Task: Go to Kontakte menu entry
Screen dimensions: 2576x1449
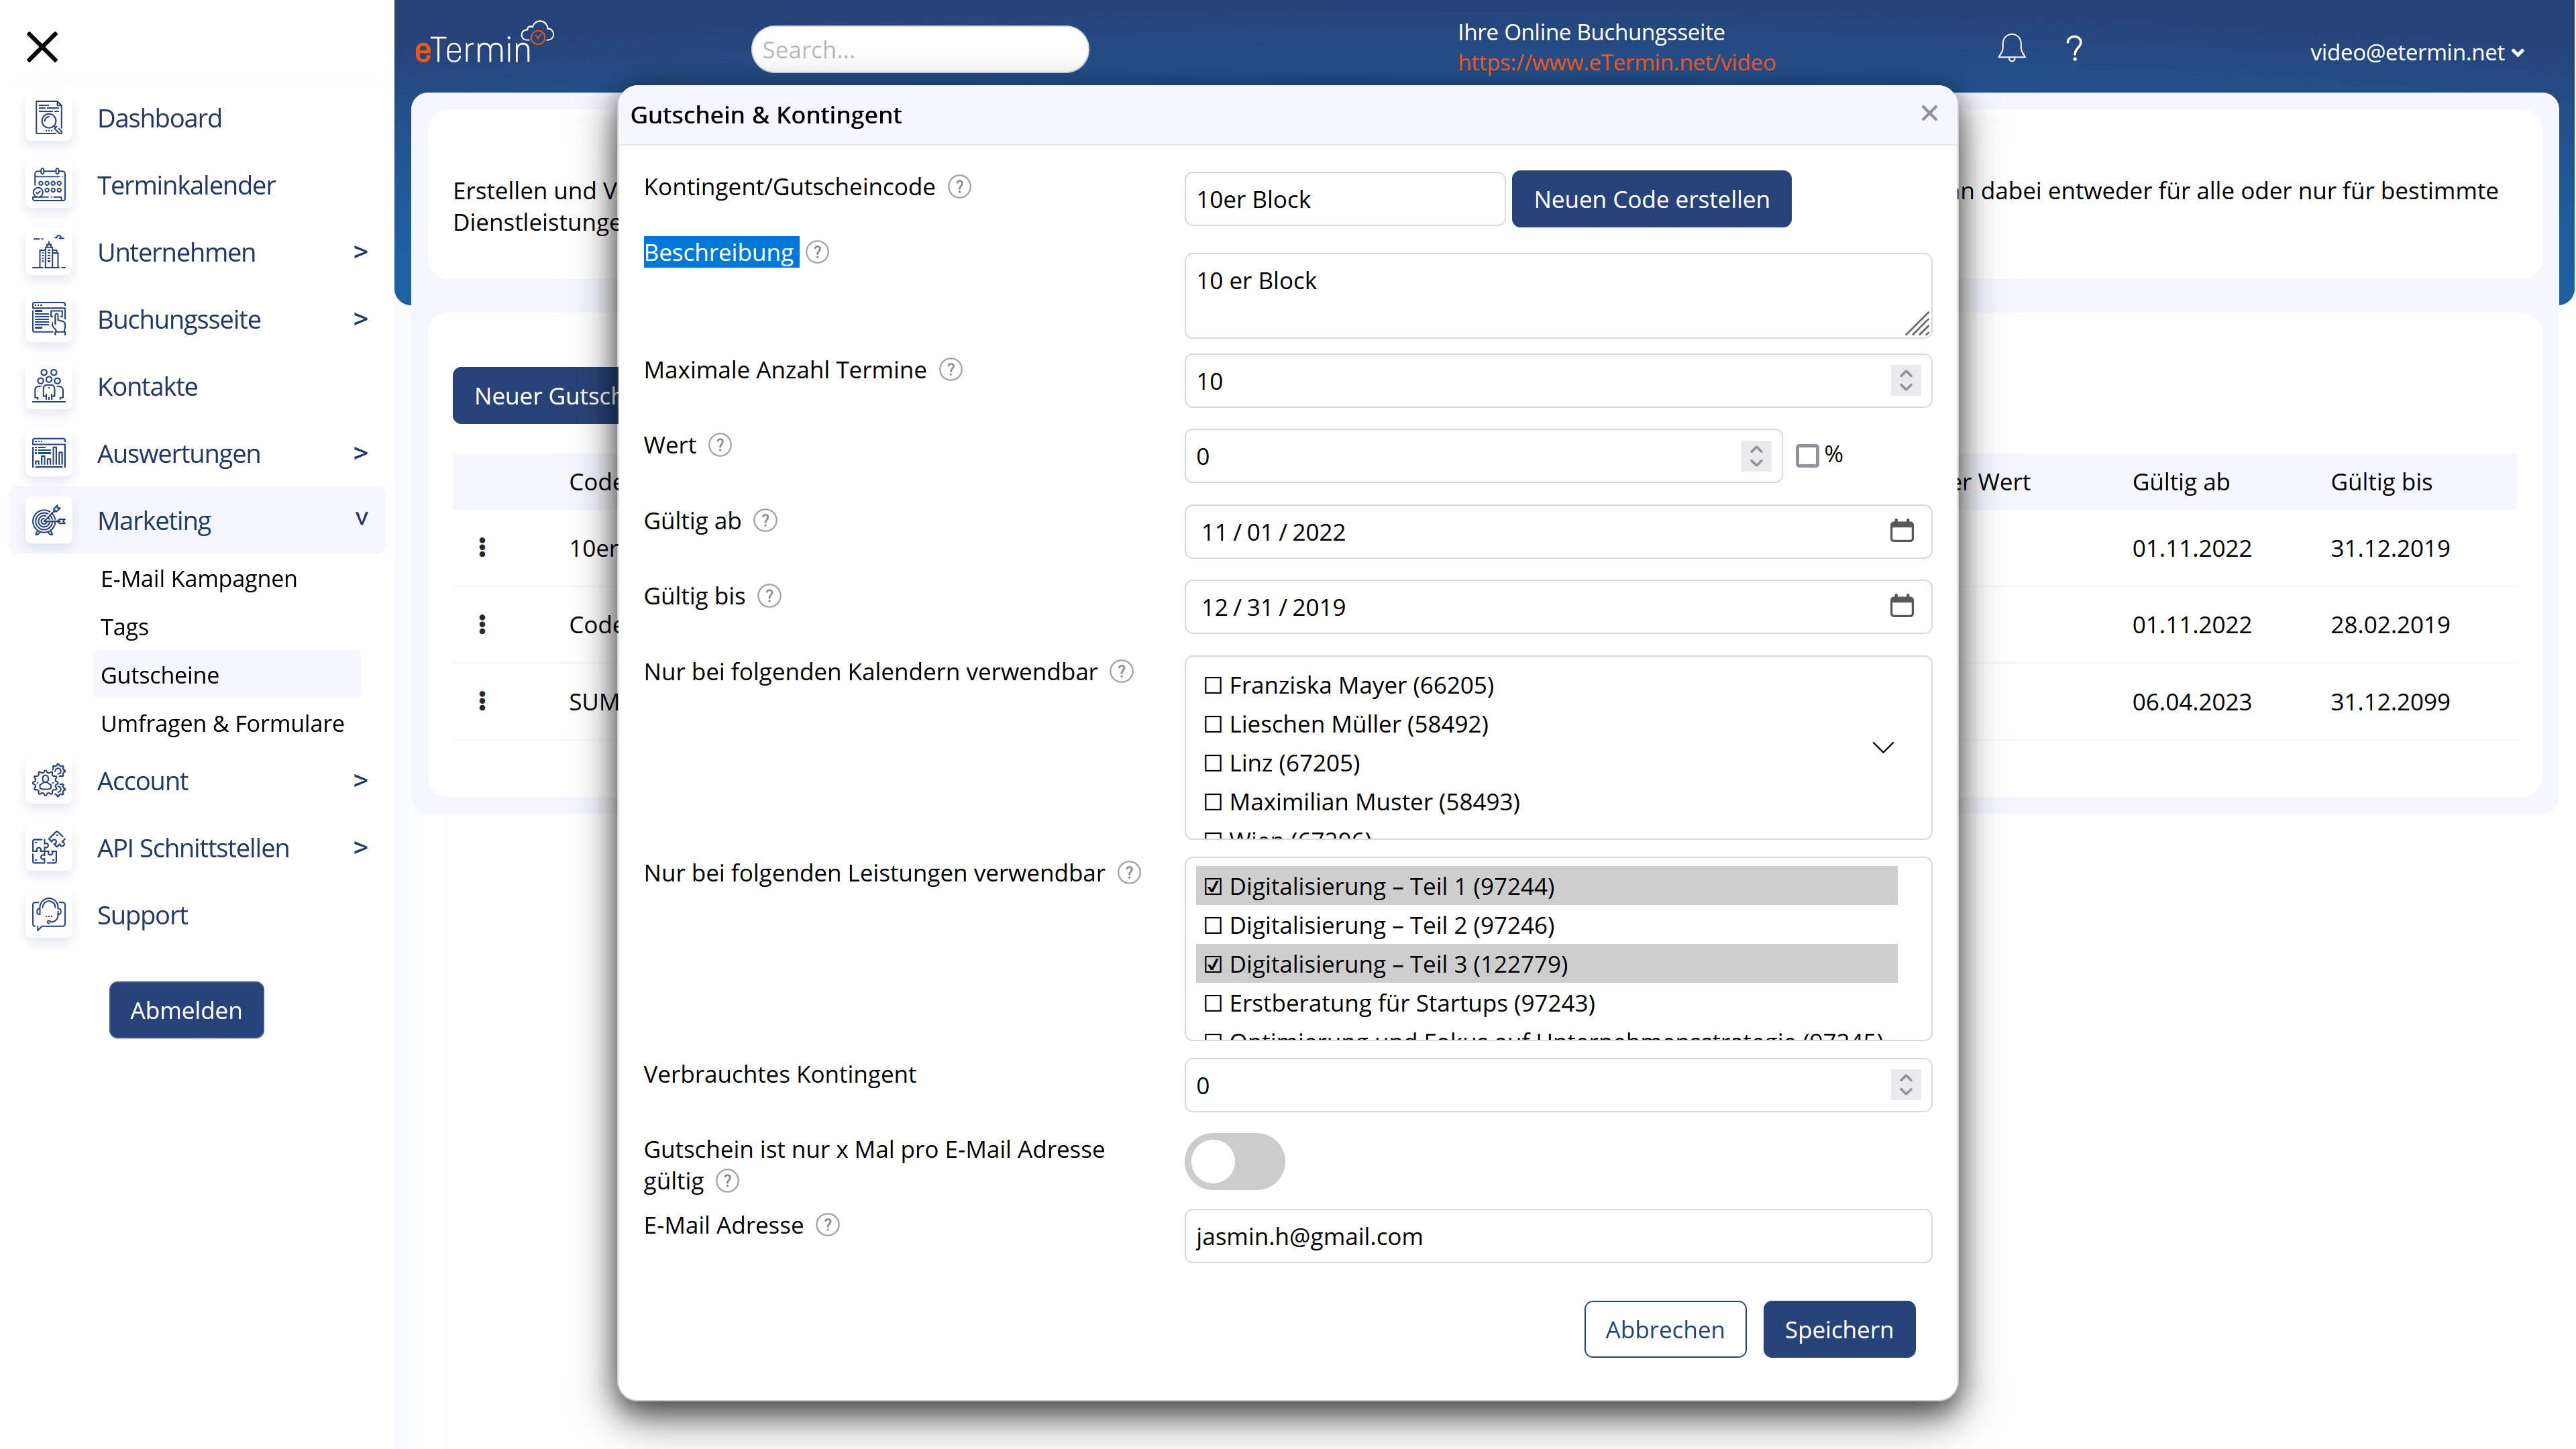Action: click(x=147, y=386)
